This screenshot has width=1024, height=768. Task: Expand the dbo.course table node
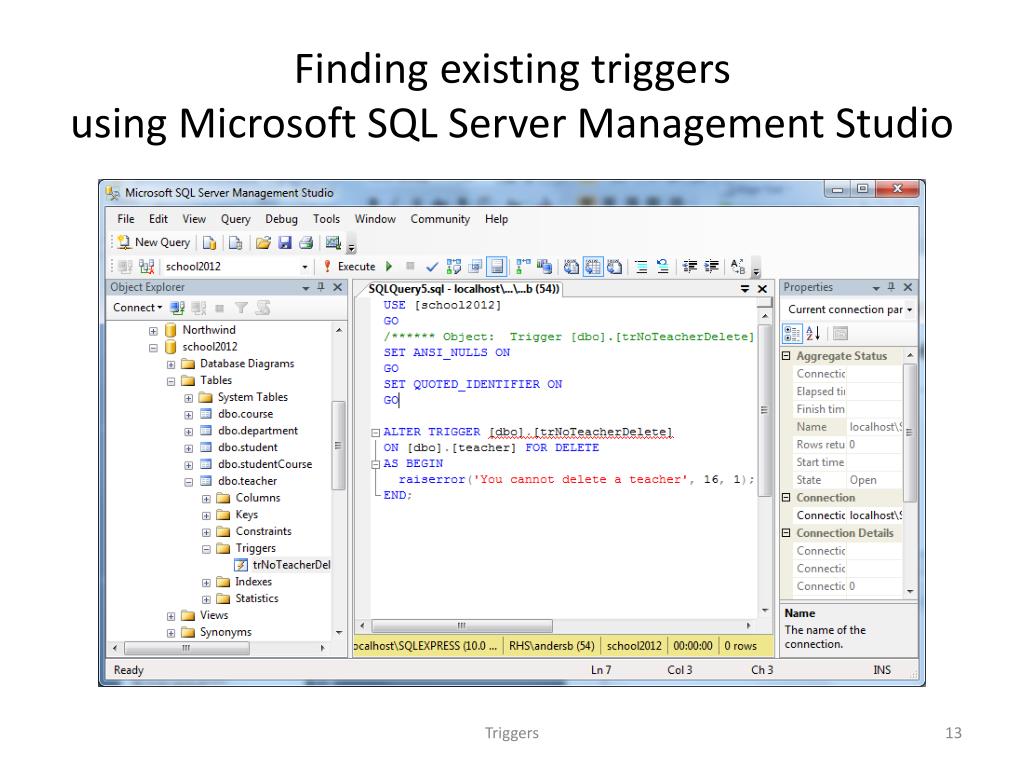188,415
